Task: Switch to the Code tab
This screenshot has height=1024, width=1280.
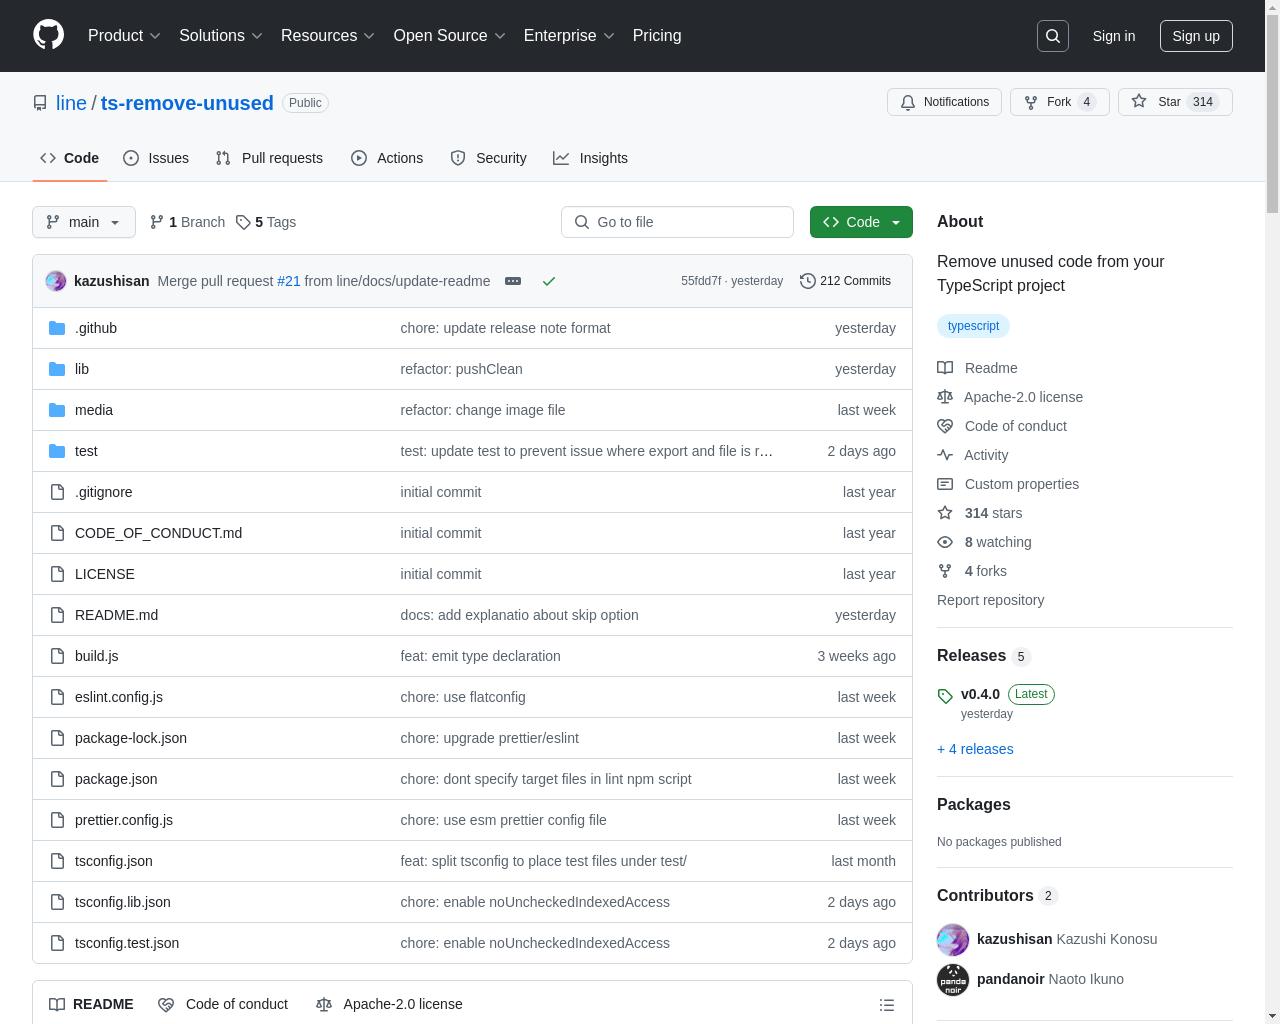Action: (x=69, y=158)
